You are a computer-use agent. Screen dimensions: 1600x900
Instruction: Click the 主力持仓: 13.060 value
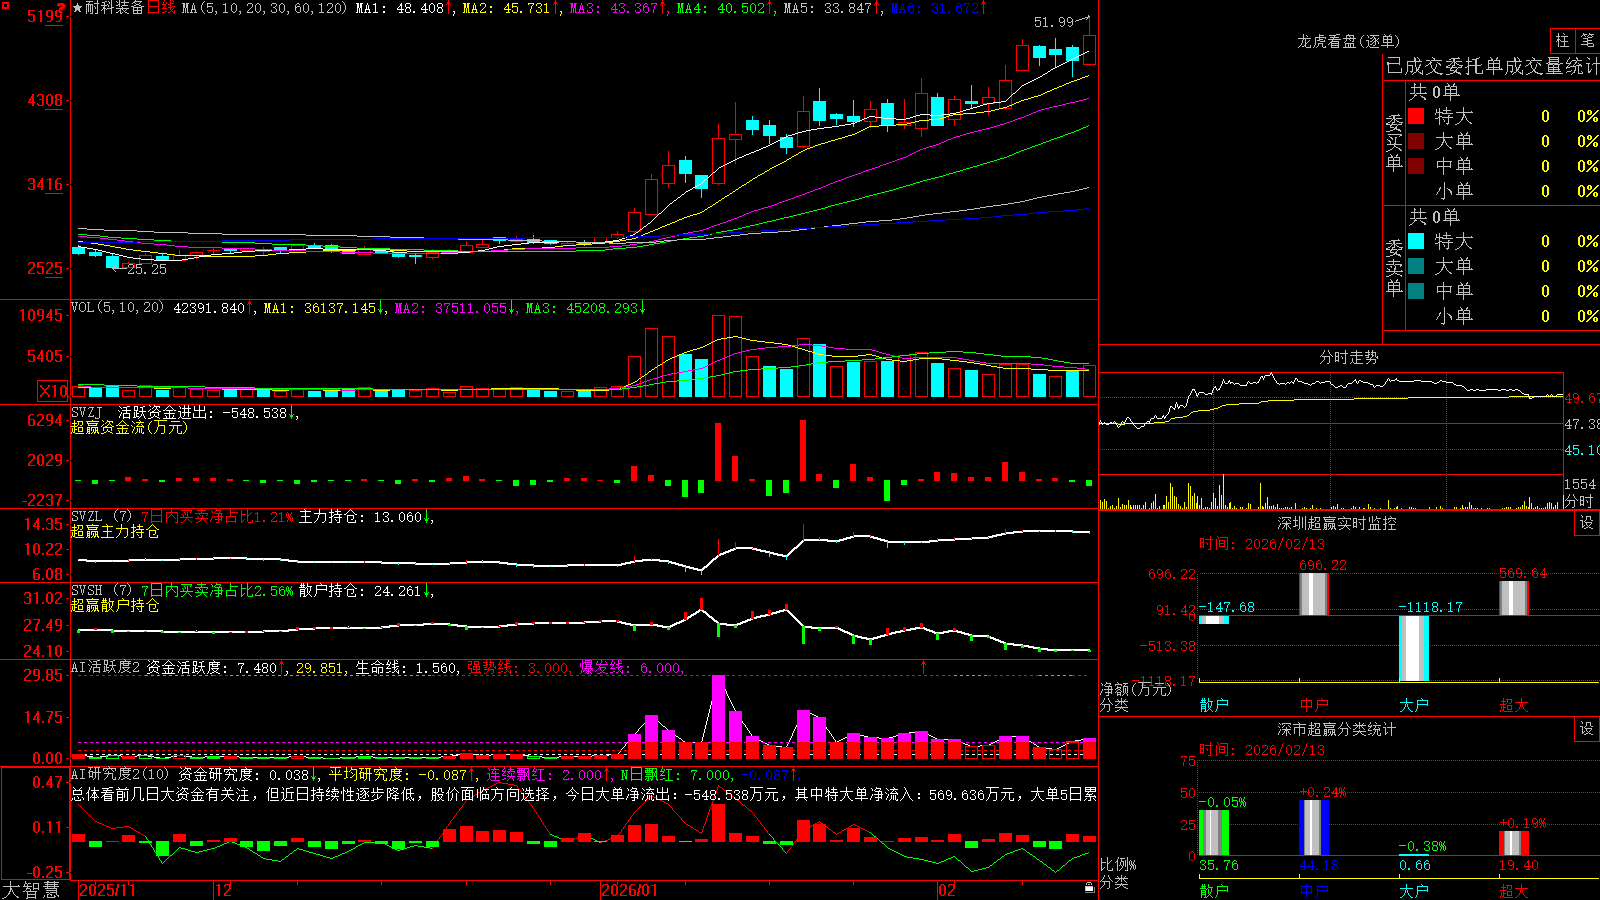pos(361,517)
